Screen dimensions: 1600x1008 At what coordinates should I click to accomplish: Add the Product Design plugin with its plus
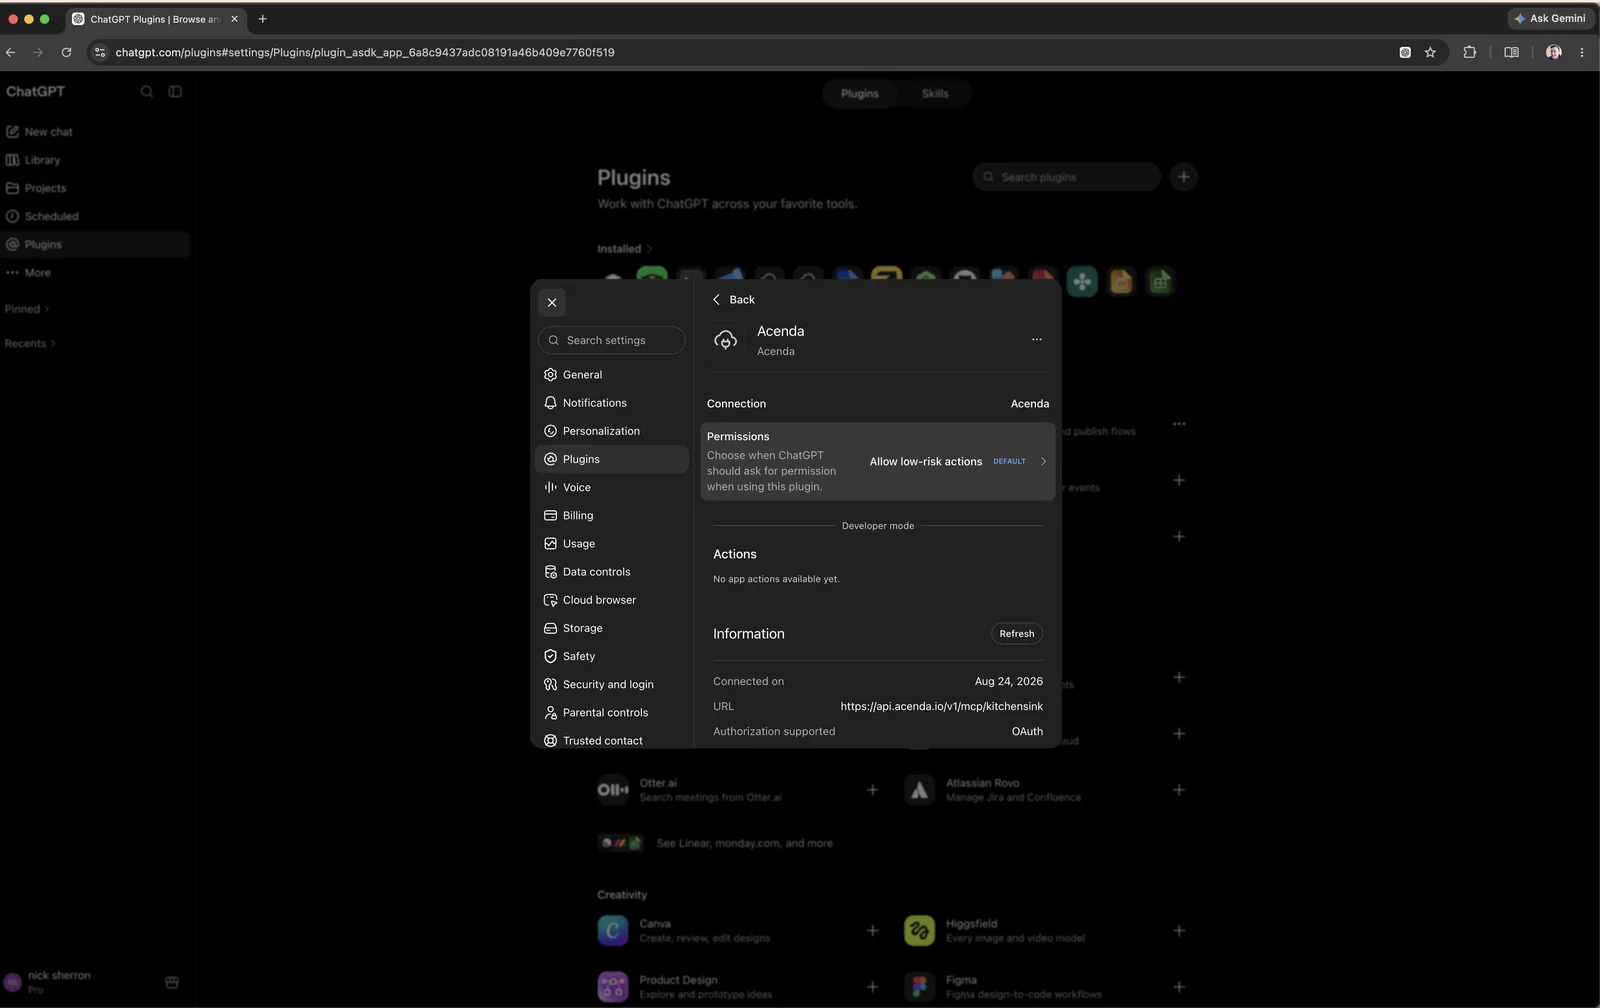click(873, 987)
